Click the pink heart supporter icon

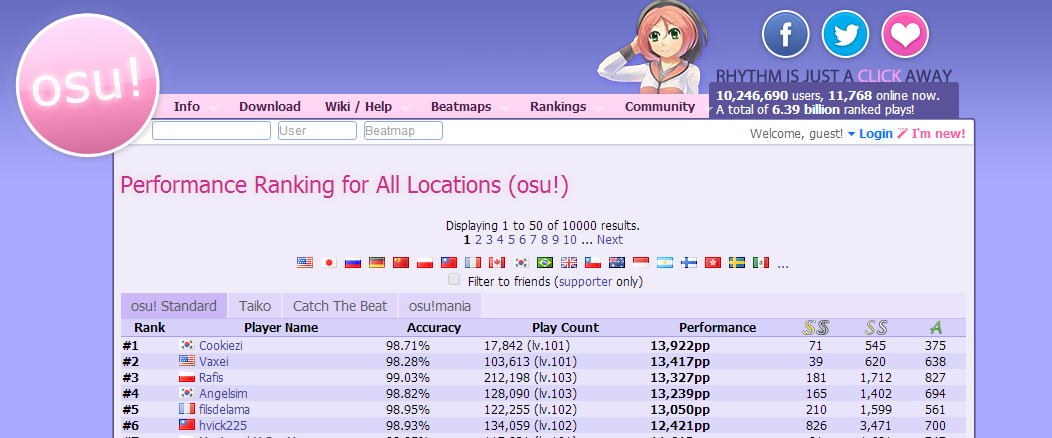click(905, 34)
